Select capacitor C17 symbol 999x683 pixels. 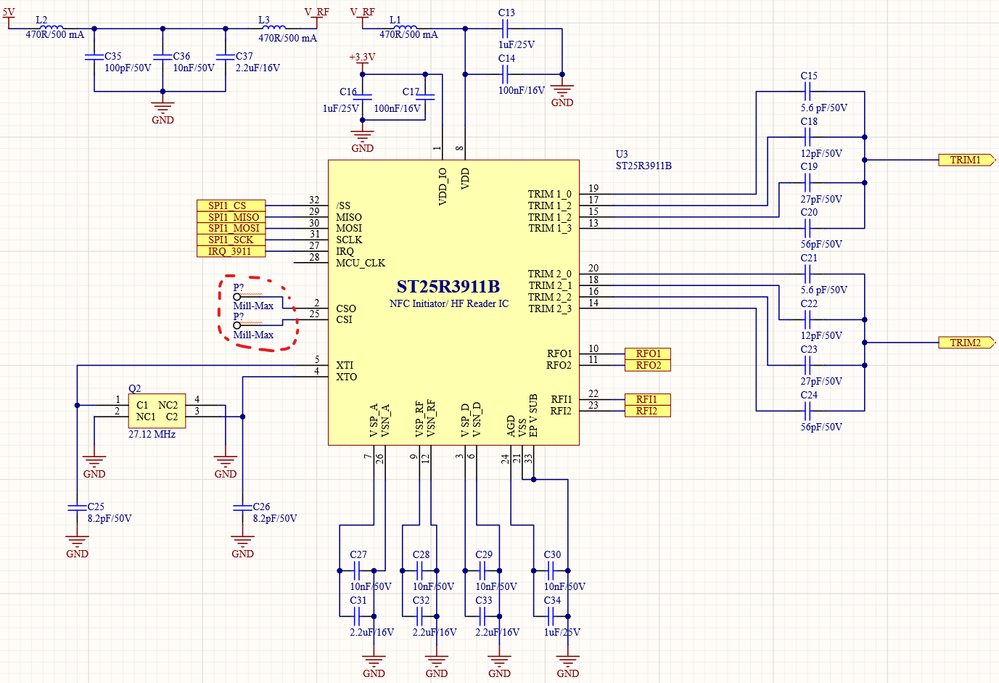tap(426, 97)
